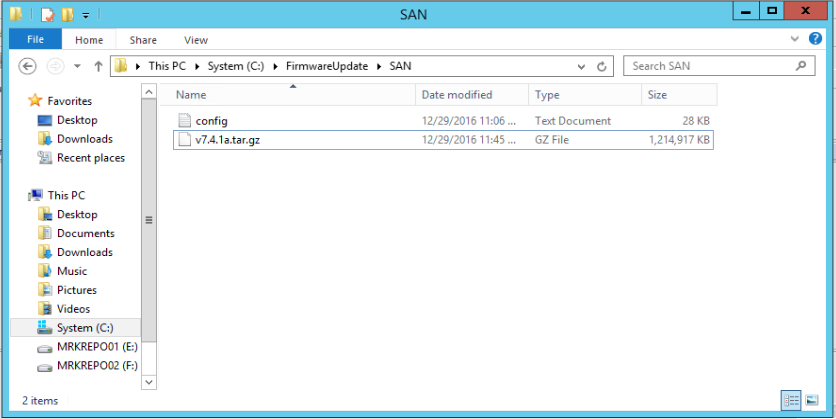Switch to Large icons view layout
This screenshot has height=419, width=836.
811,400
